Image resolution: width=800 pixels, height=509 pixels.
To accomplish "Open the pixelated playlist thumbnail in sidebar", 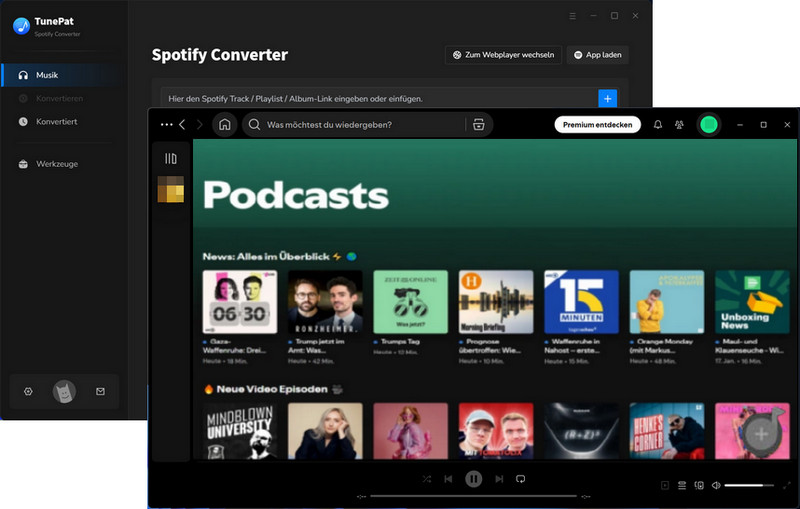I will click(x=171, y=189).
